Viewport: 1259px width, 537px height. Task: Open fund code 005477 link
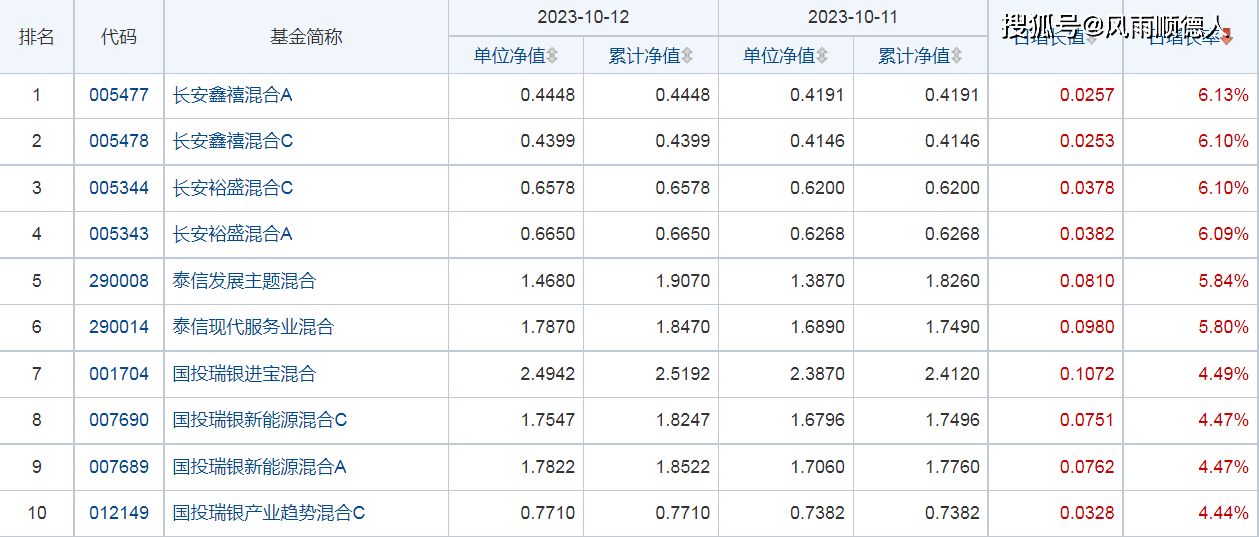pyautogui.click(x=118, y=96)
